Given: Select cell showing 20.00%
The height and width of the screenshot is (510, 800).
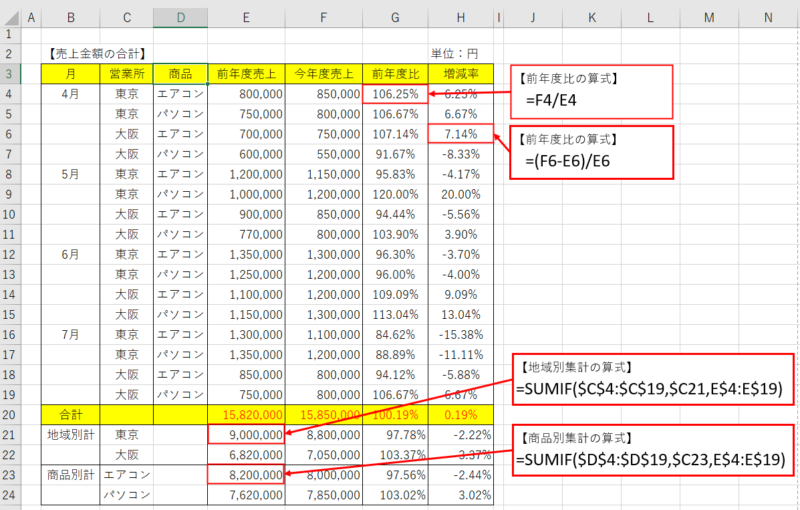Looking at the screenshot, I should coord(461,194).
